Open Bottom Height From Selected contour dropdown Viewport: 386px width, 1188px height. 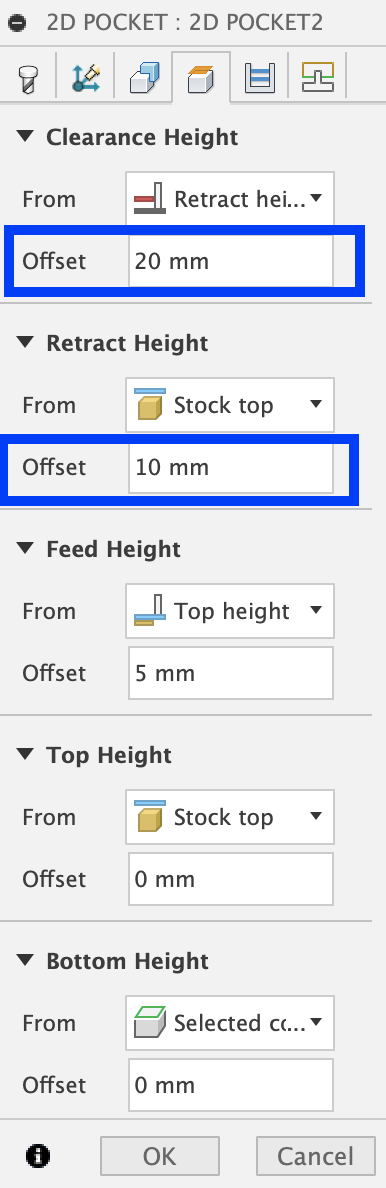[230, 1024]
